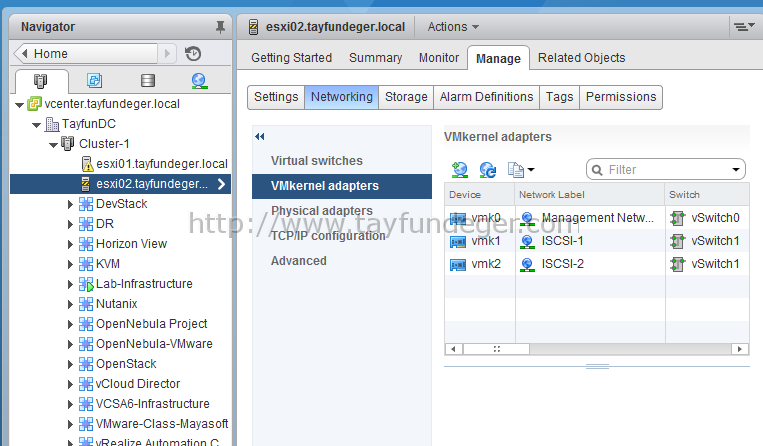This screenshot has width=763, height=446.
Task: Sort by Switch column header
Action: (x=707, y=195)
